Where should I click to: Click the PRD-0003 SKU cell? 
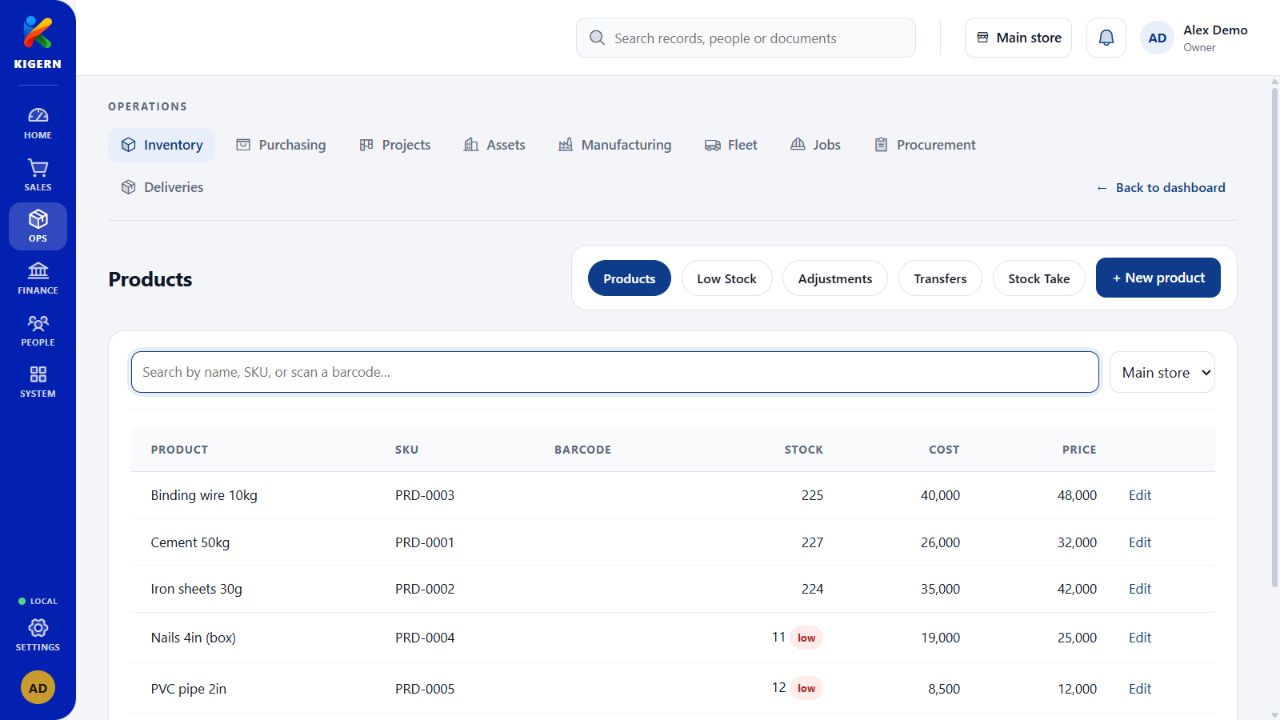[x=425, y=495]
